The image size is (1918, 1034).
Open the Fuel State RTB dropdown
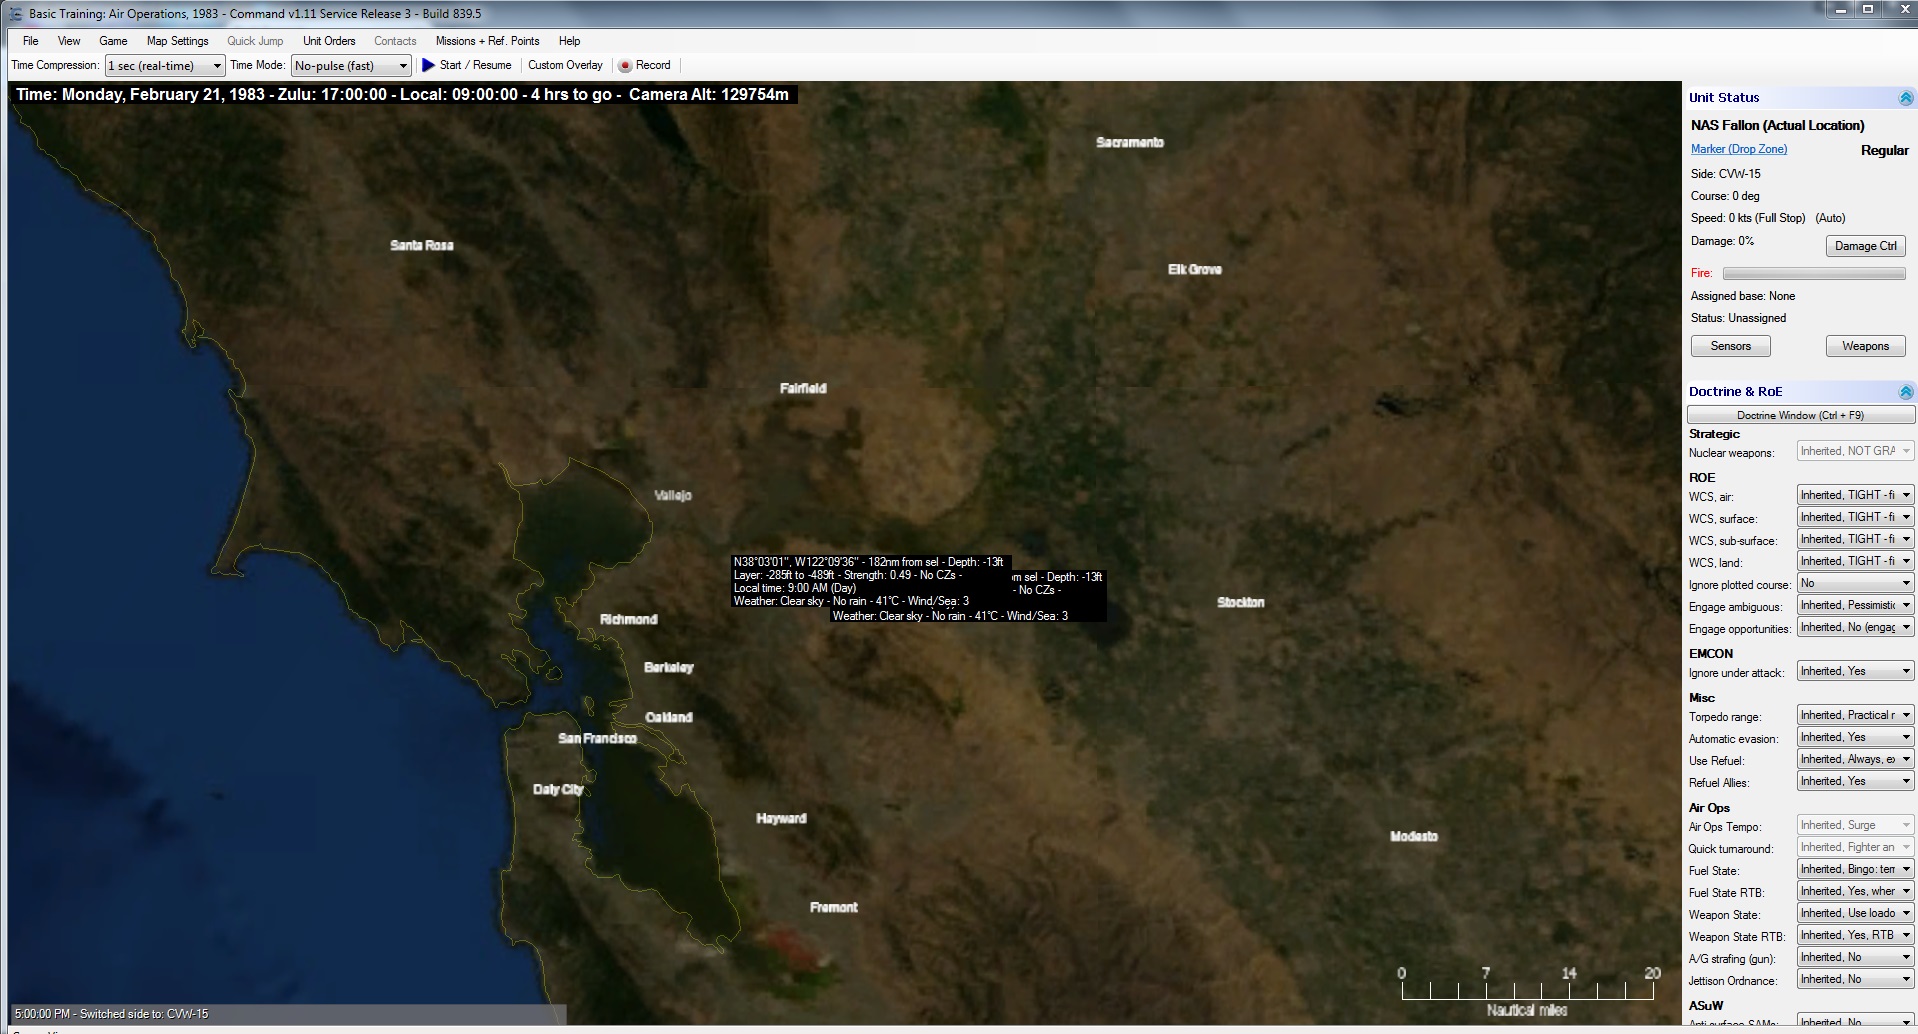[x=1855, y=891]
